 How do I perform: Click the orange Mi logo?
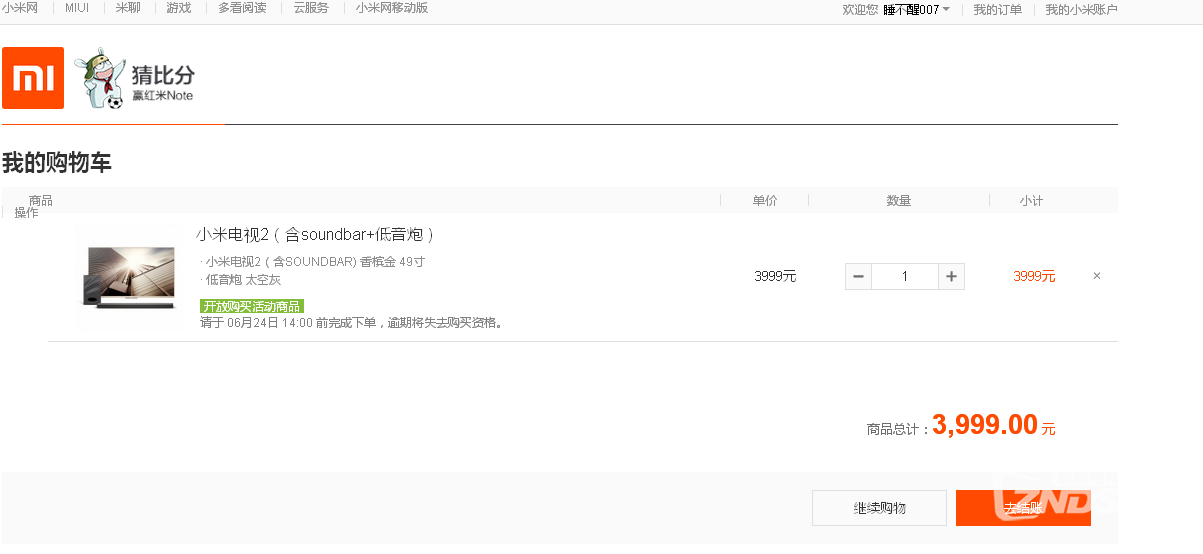click(33, 78)
